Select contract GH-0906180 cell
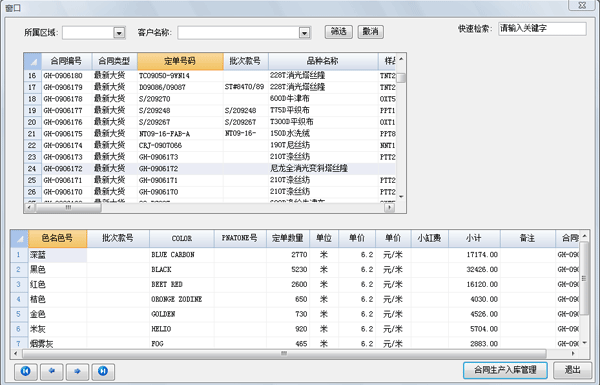600x385 pixels. click(66, 76)
